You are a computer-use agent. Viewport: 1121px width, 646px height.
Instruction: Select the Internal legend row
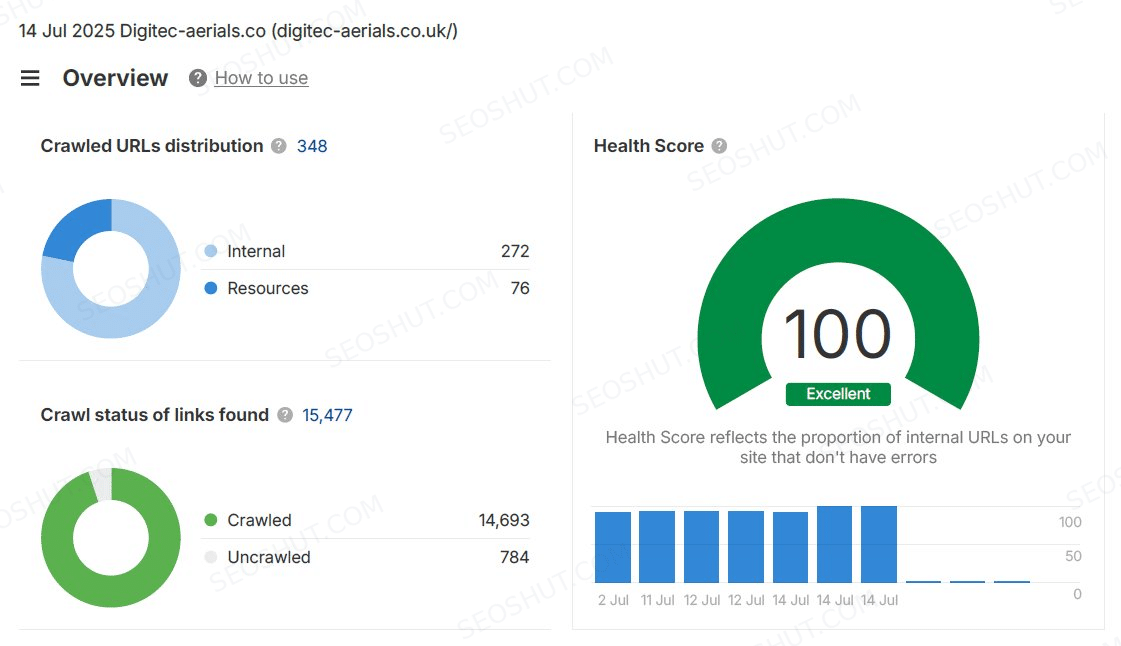[x=367, y=252]
